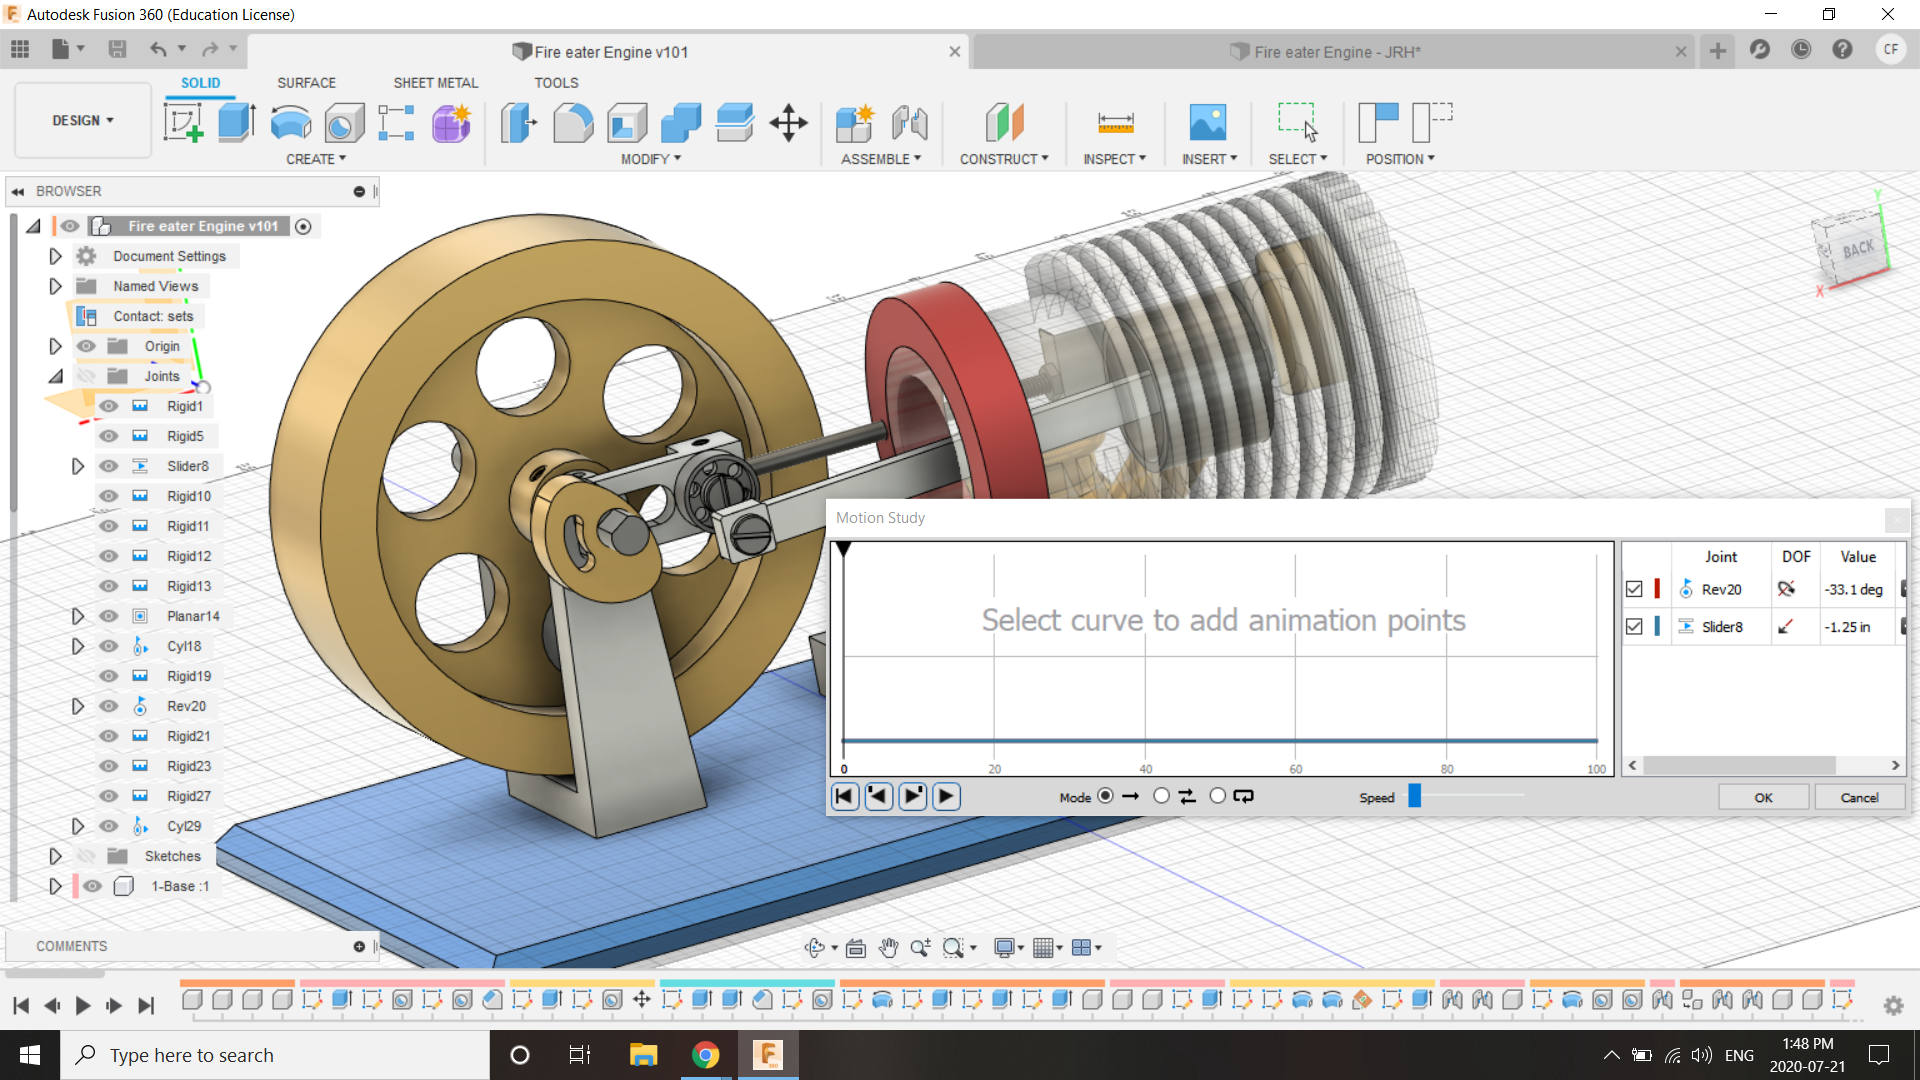Uncheck the Rev20 joint in Motion Study

pyautogui.click(x=1636, y=588)
